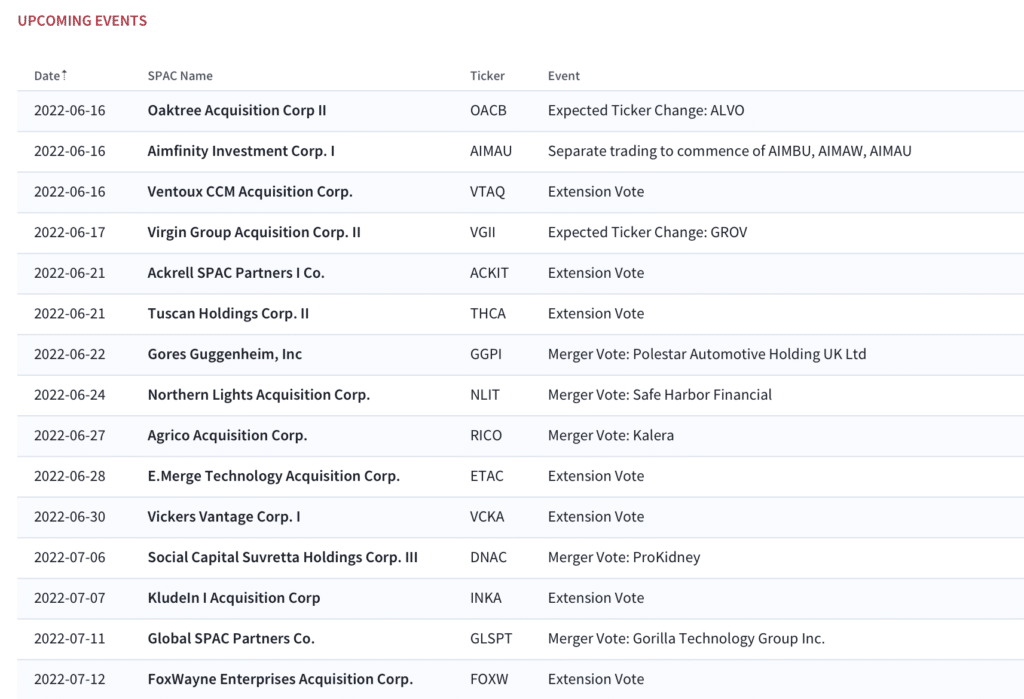Open Northern Lights Acquisition Corp. entry
The height and width of the screenshot is (699, 1024).
click(259, 395)
